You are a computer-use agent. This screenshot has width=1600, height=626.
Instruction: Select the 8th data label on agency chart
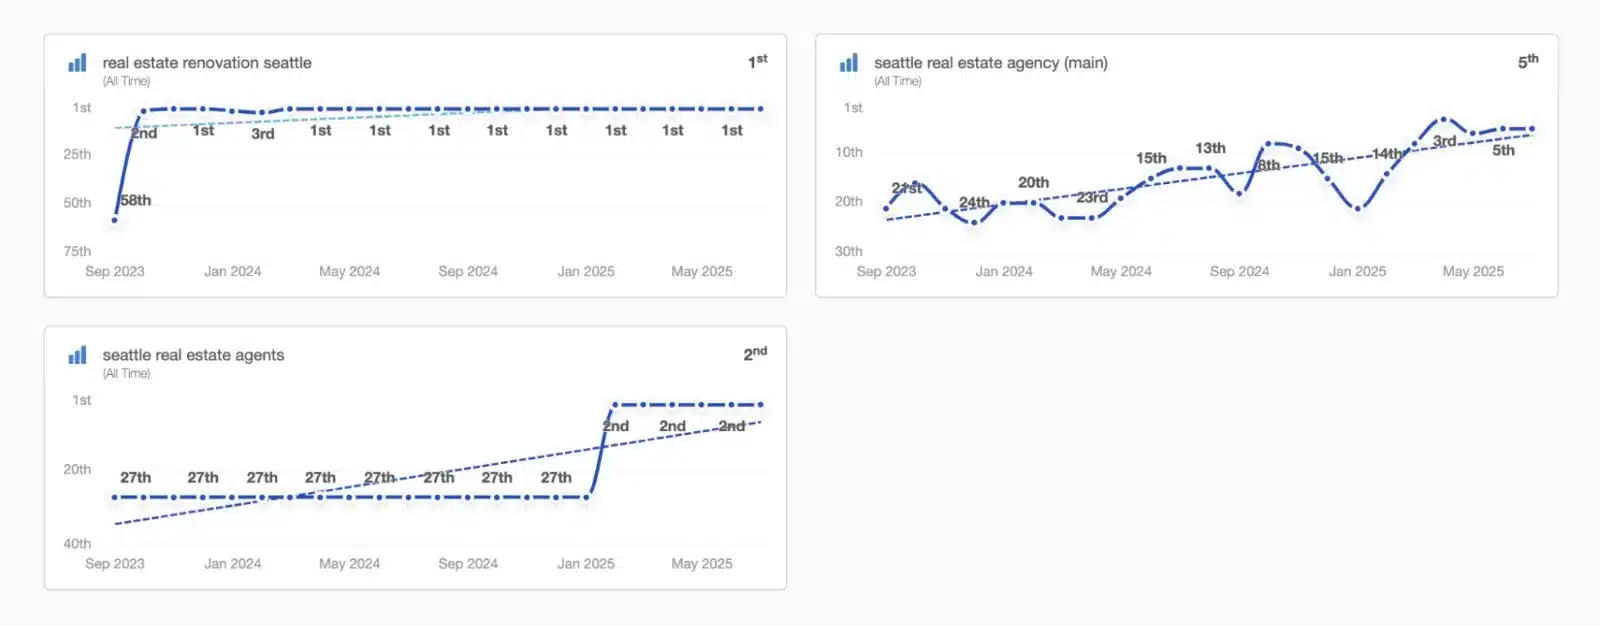(x=1268, y=165)
